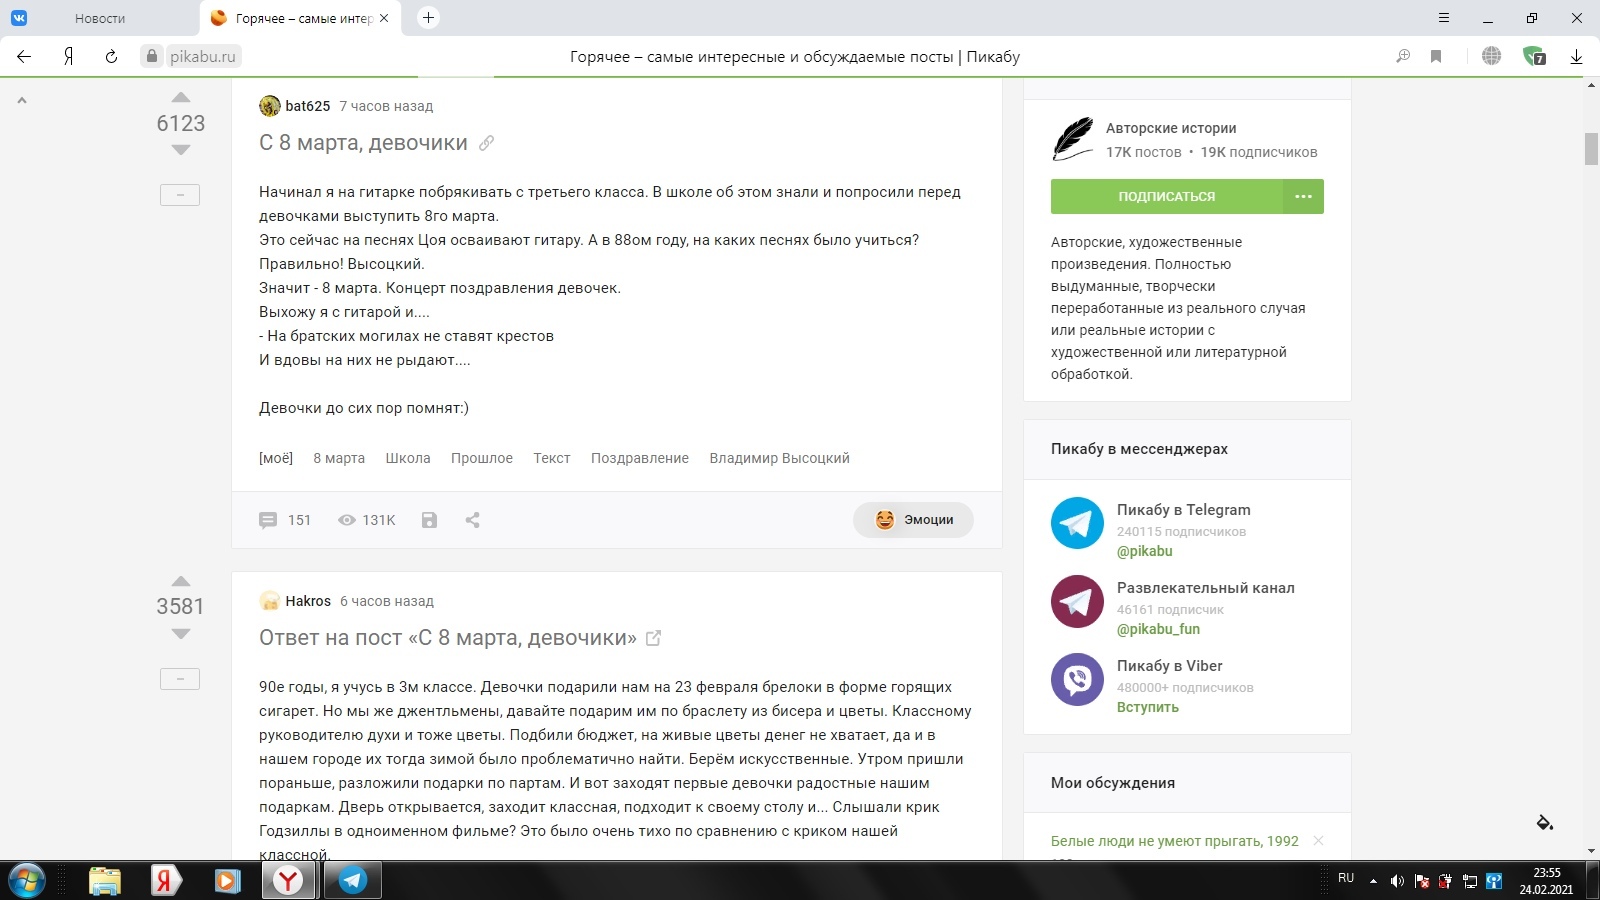This screenshot has height=900, width=1600.
Task: Select the 'Школа' tag
Action: 408,458
